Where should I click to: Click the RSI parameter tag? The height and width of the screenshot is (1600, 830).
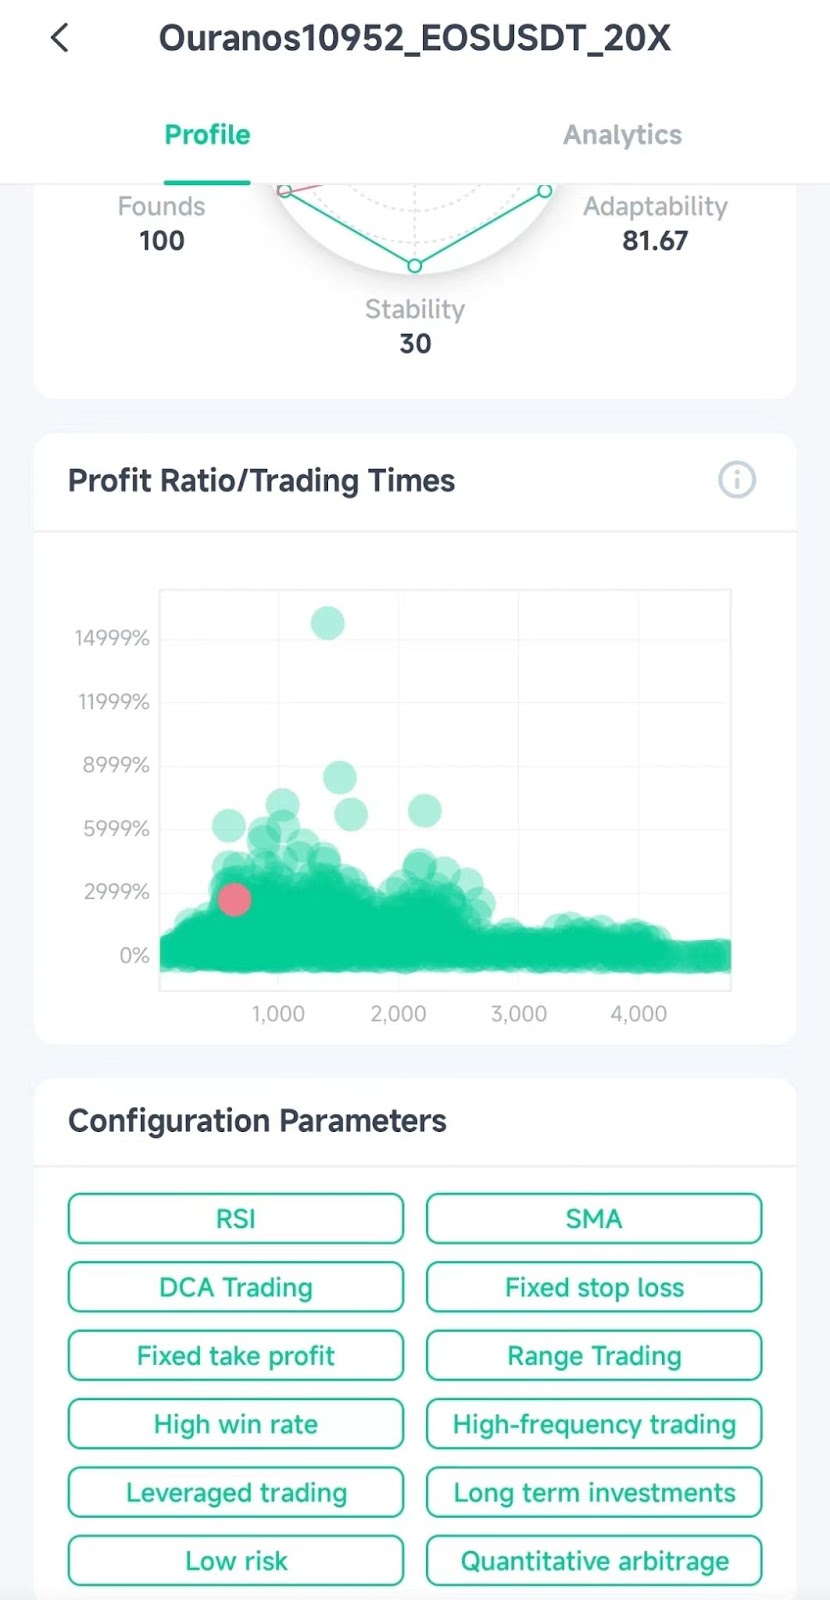point(236,1219)
